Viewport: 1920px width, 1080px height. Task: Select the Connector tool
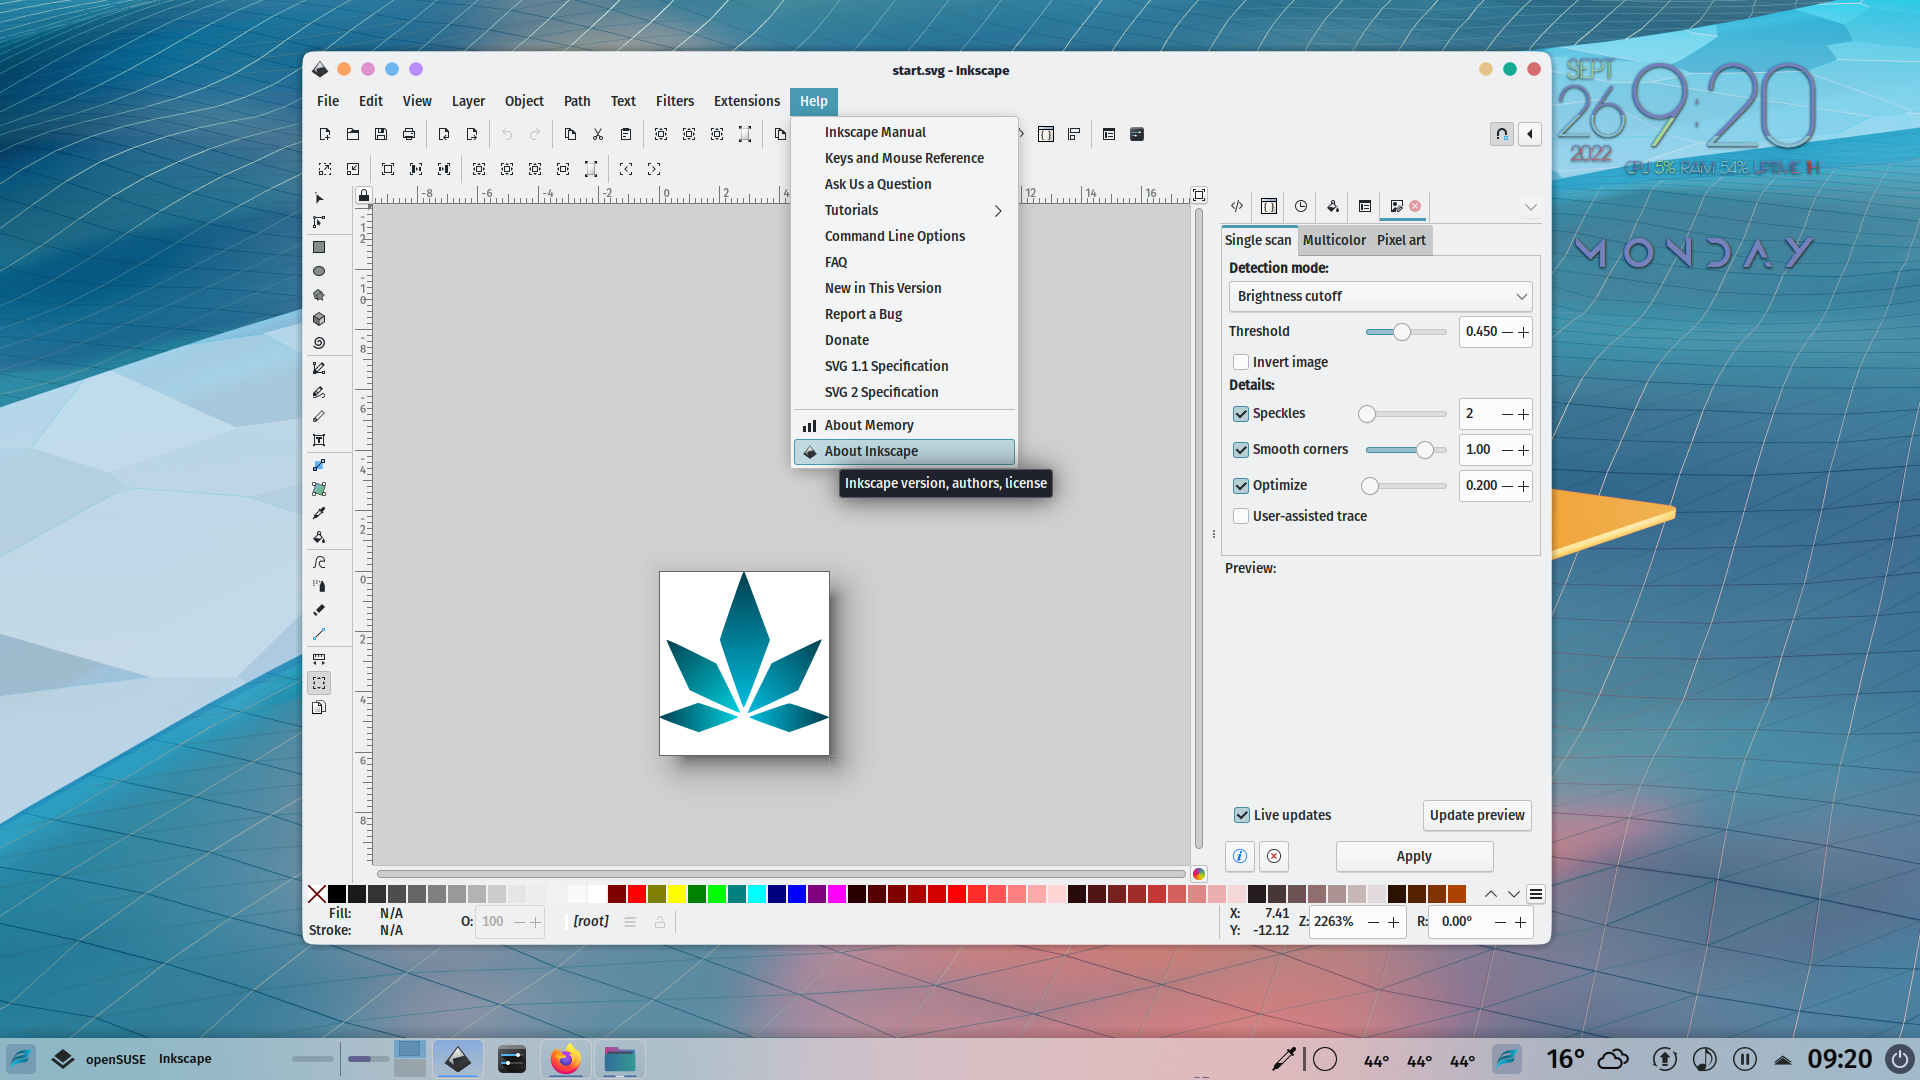pos(319,634)
